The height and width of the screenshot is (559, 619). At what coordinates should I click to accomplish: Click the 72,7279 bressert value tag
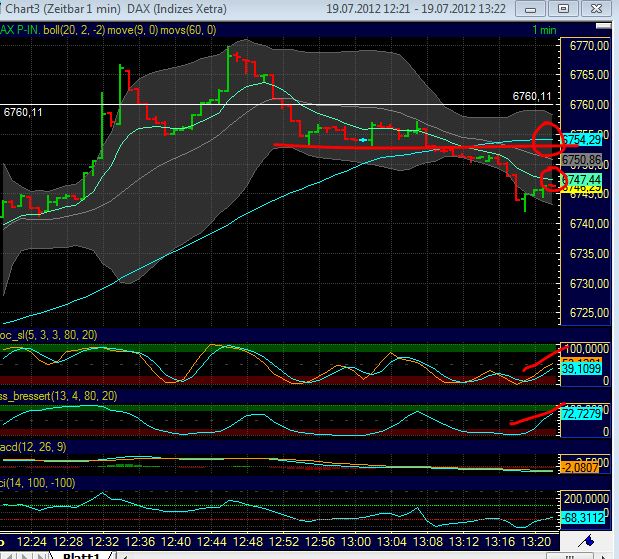[x=581, y=414]
